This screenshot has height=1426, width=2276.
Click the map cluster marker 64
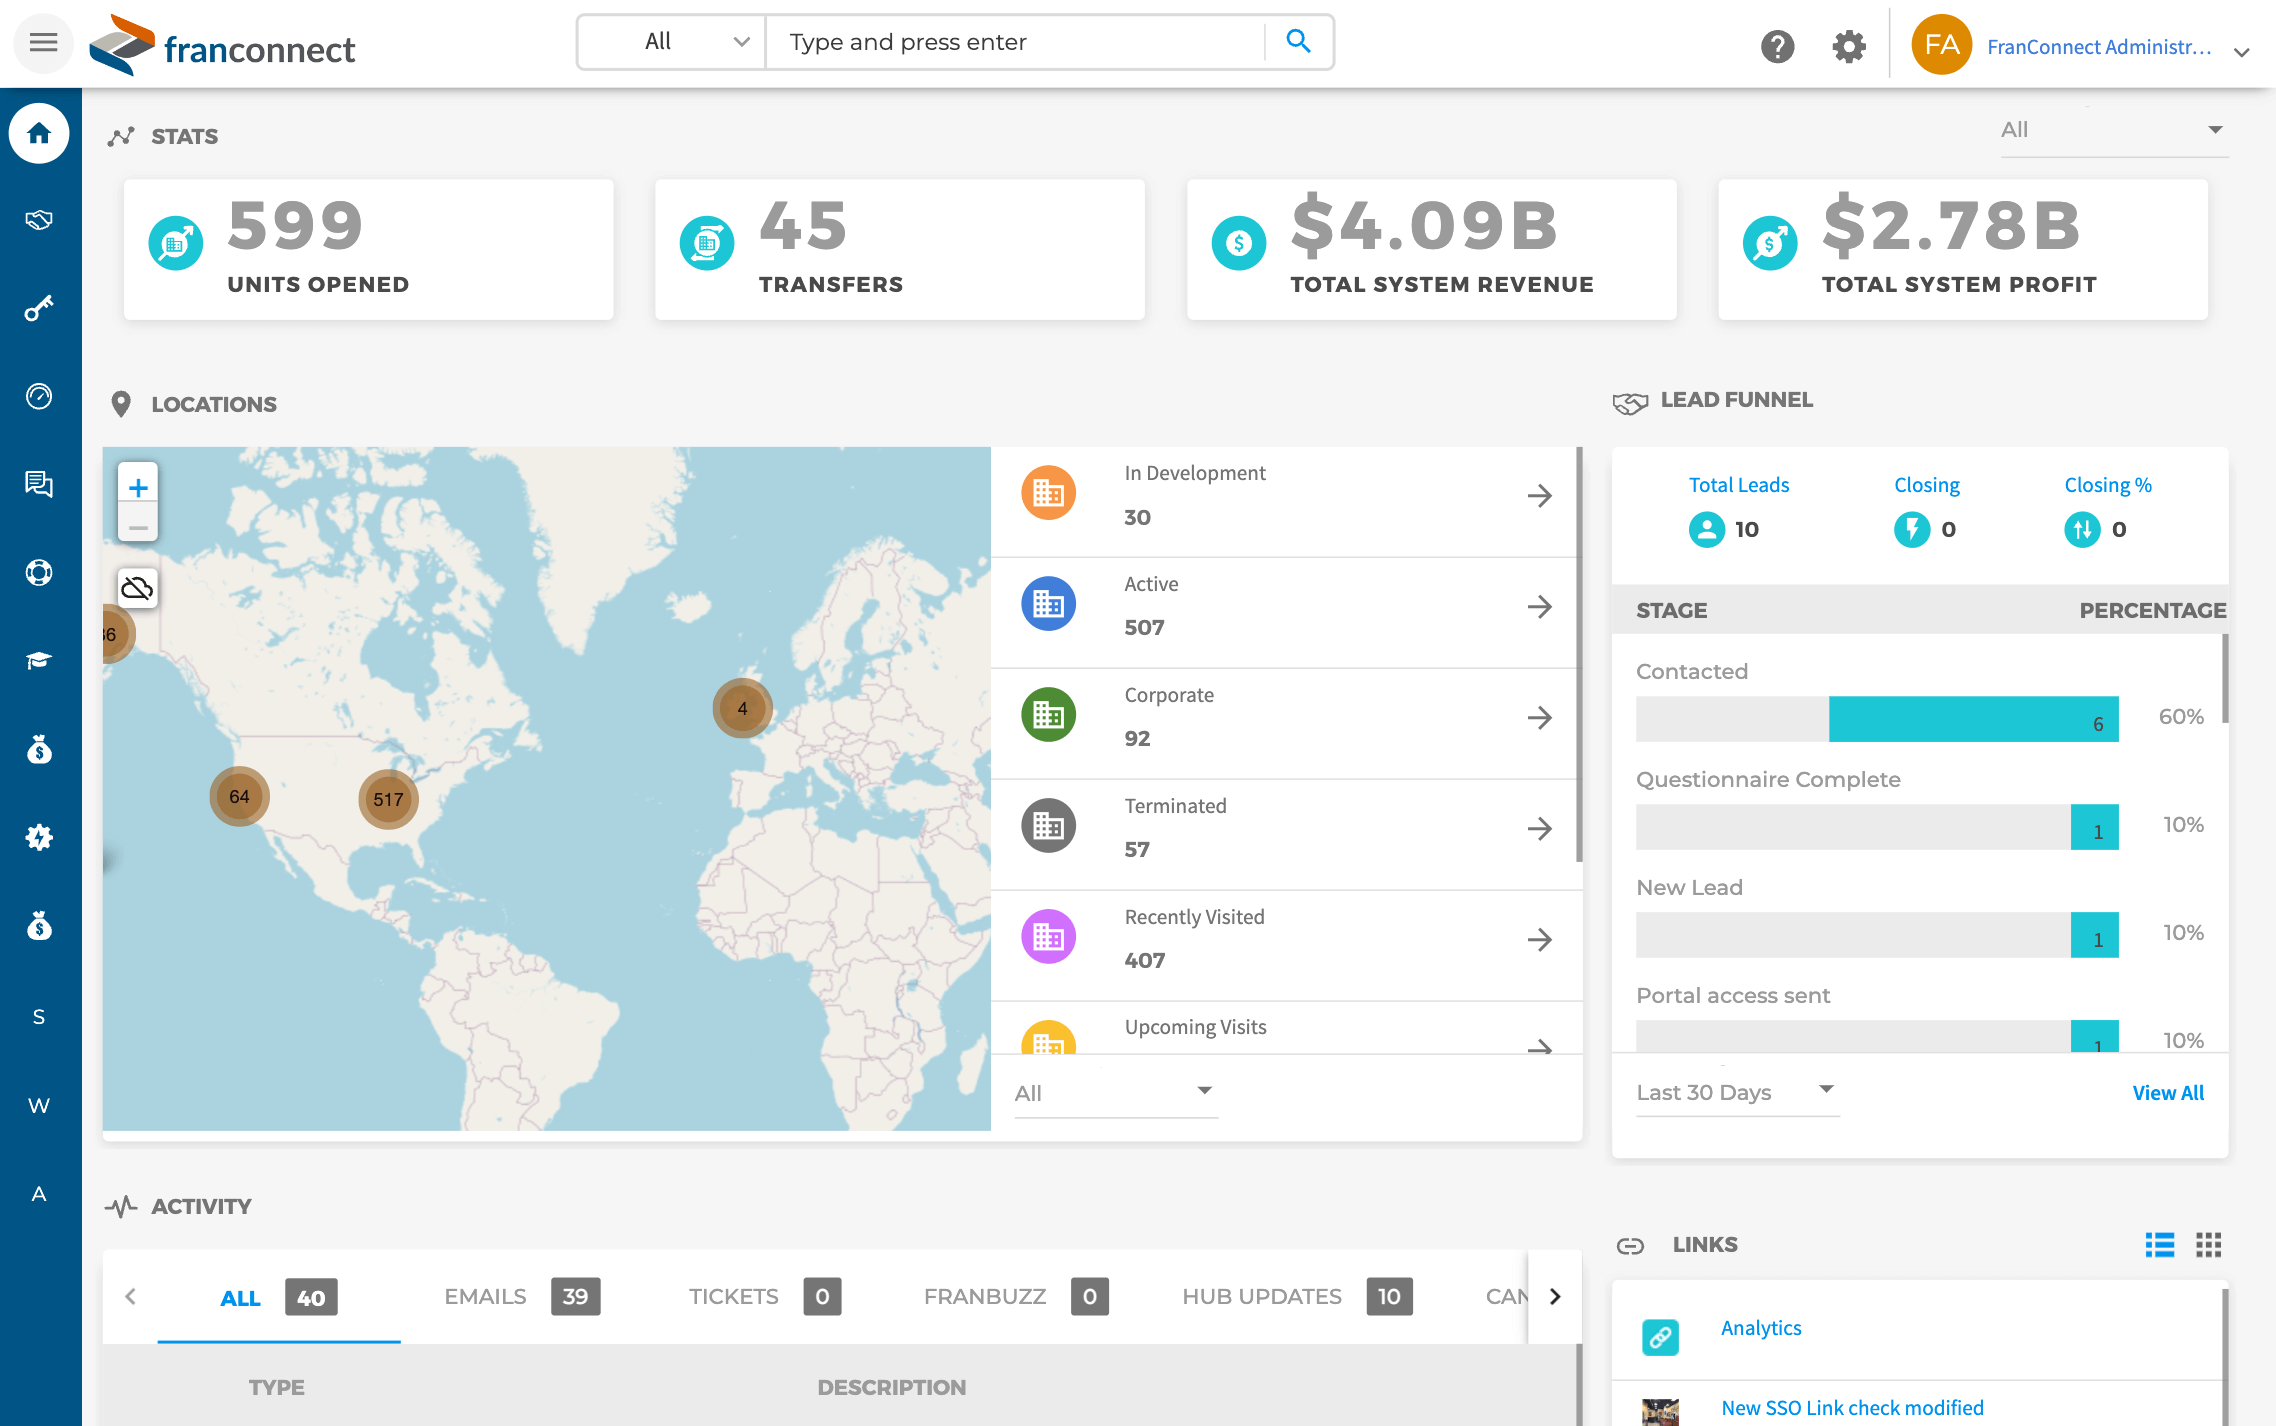(x=239, y=796)
